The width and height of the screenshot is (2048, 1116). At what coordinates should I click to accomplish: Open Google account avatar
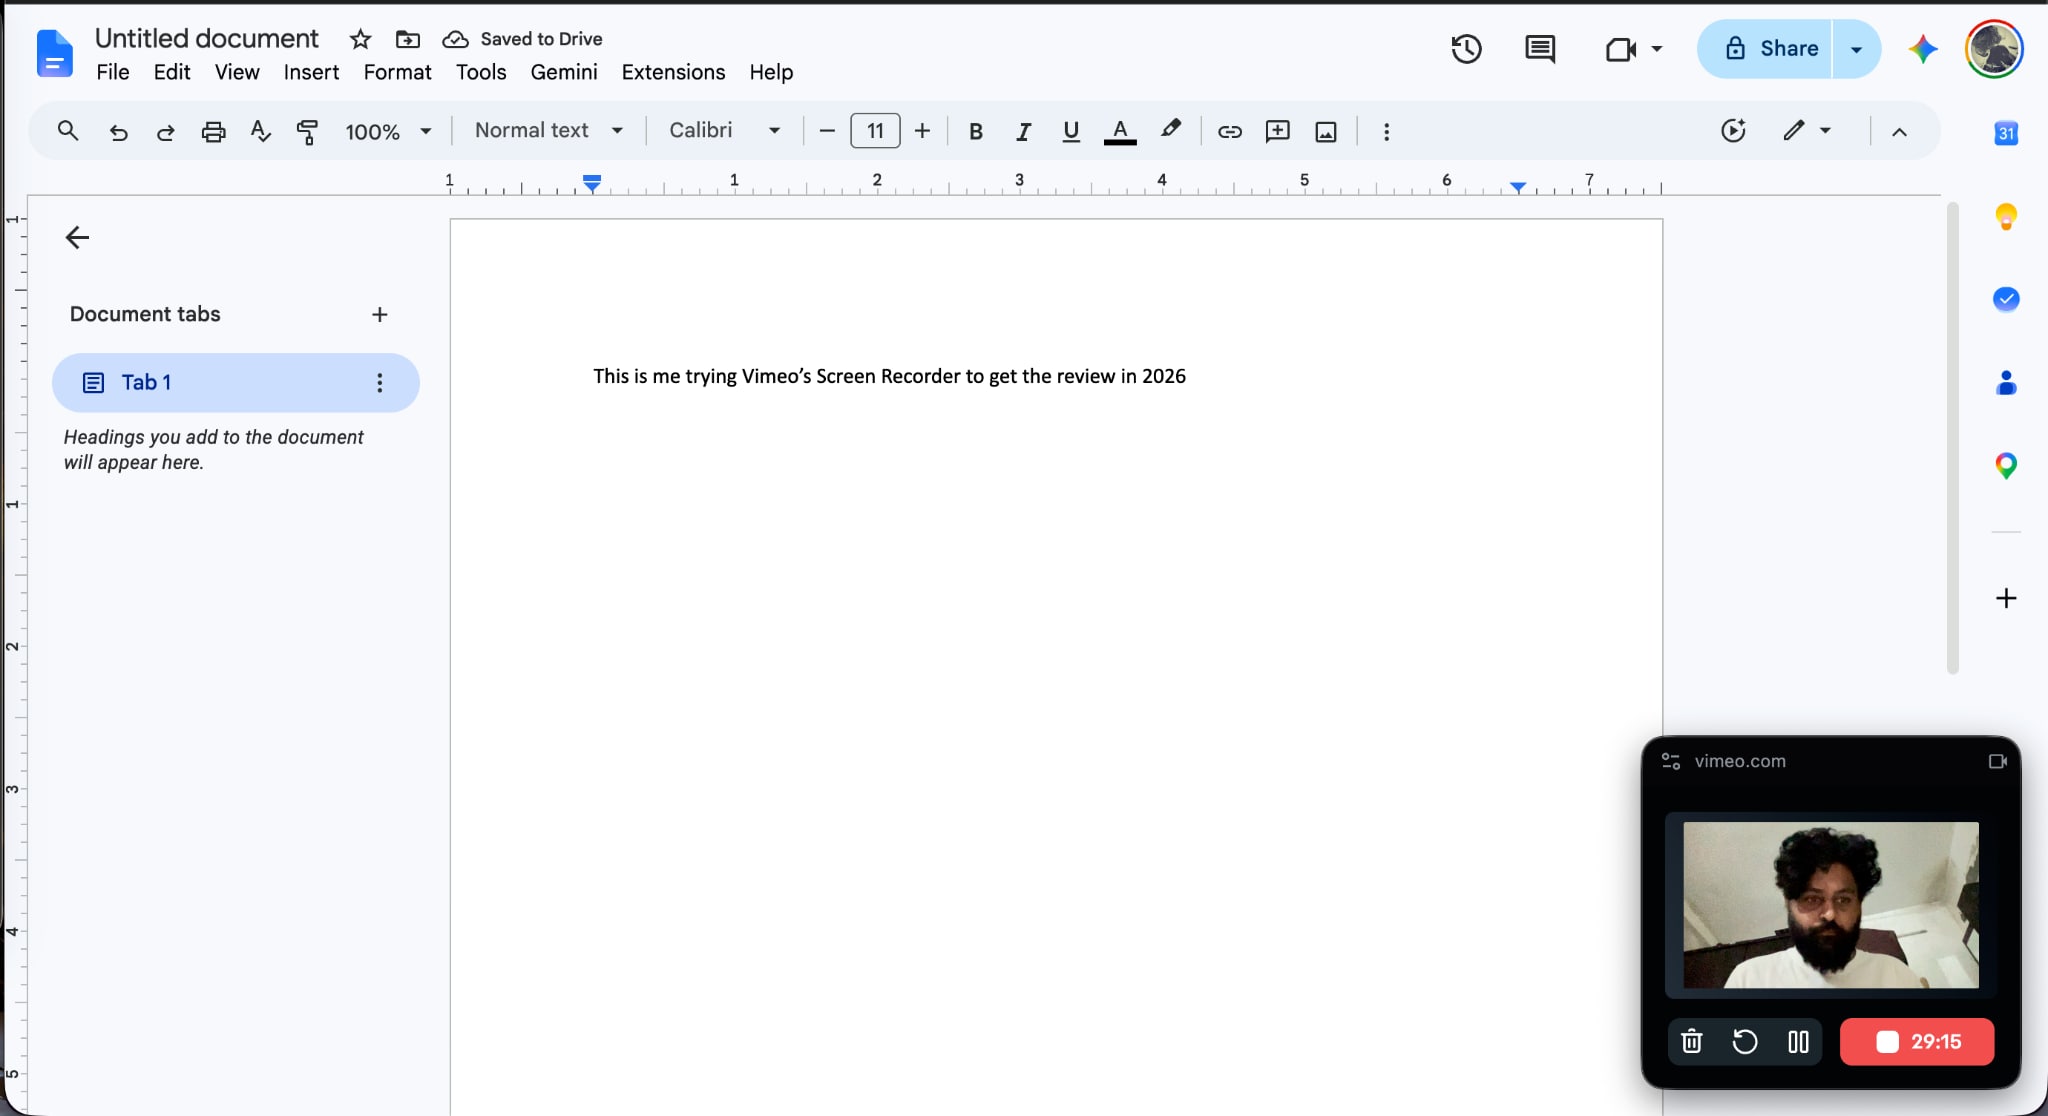1994,49
